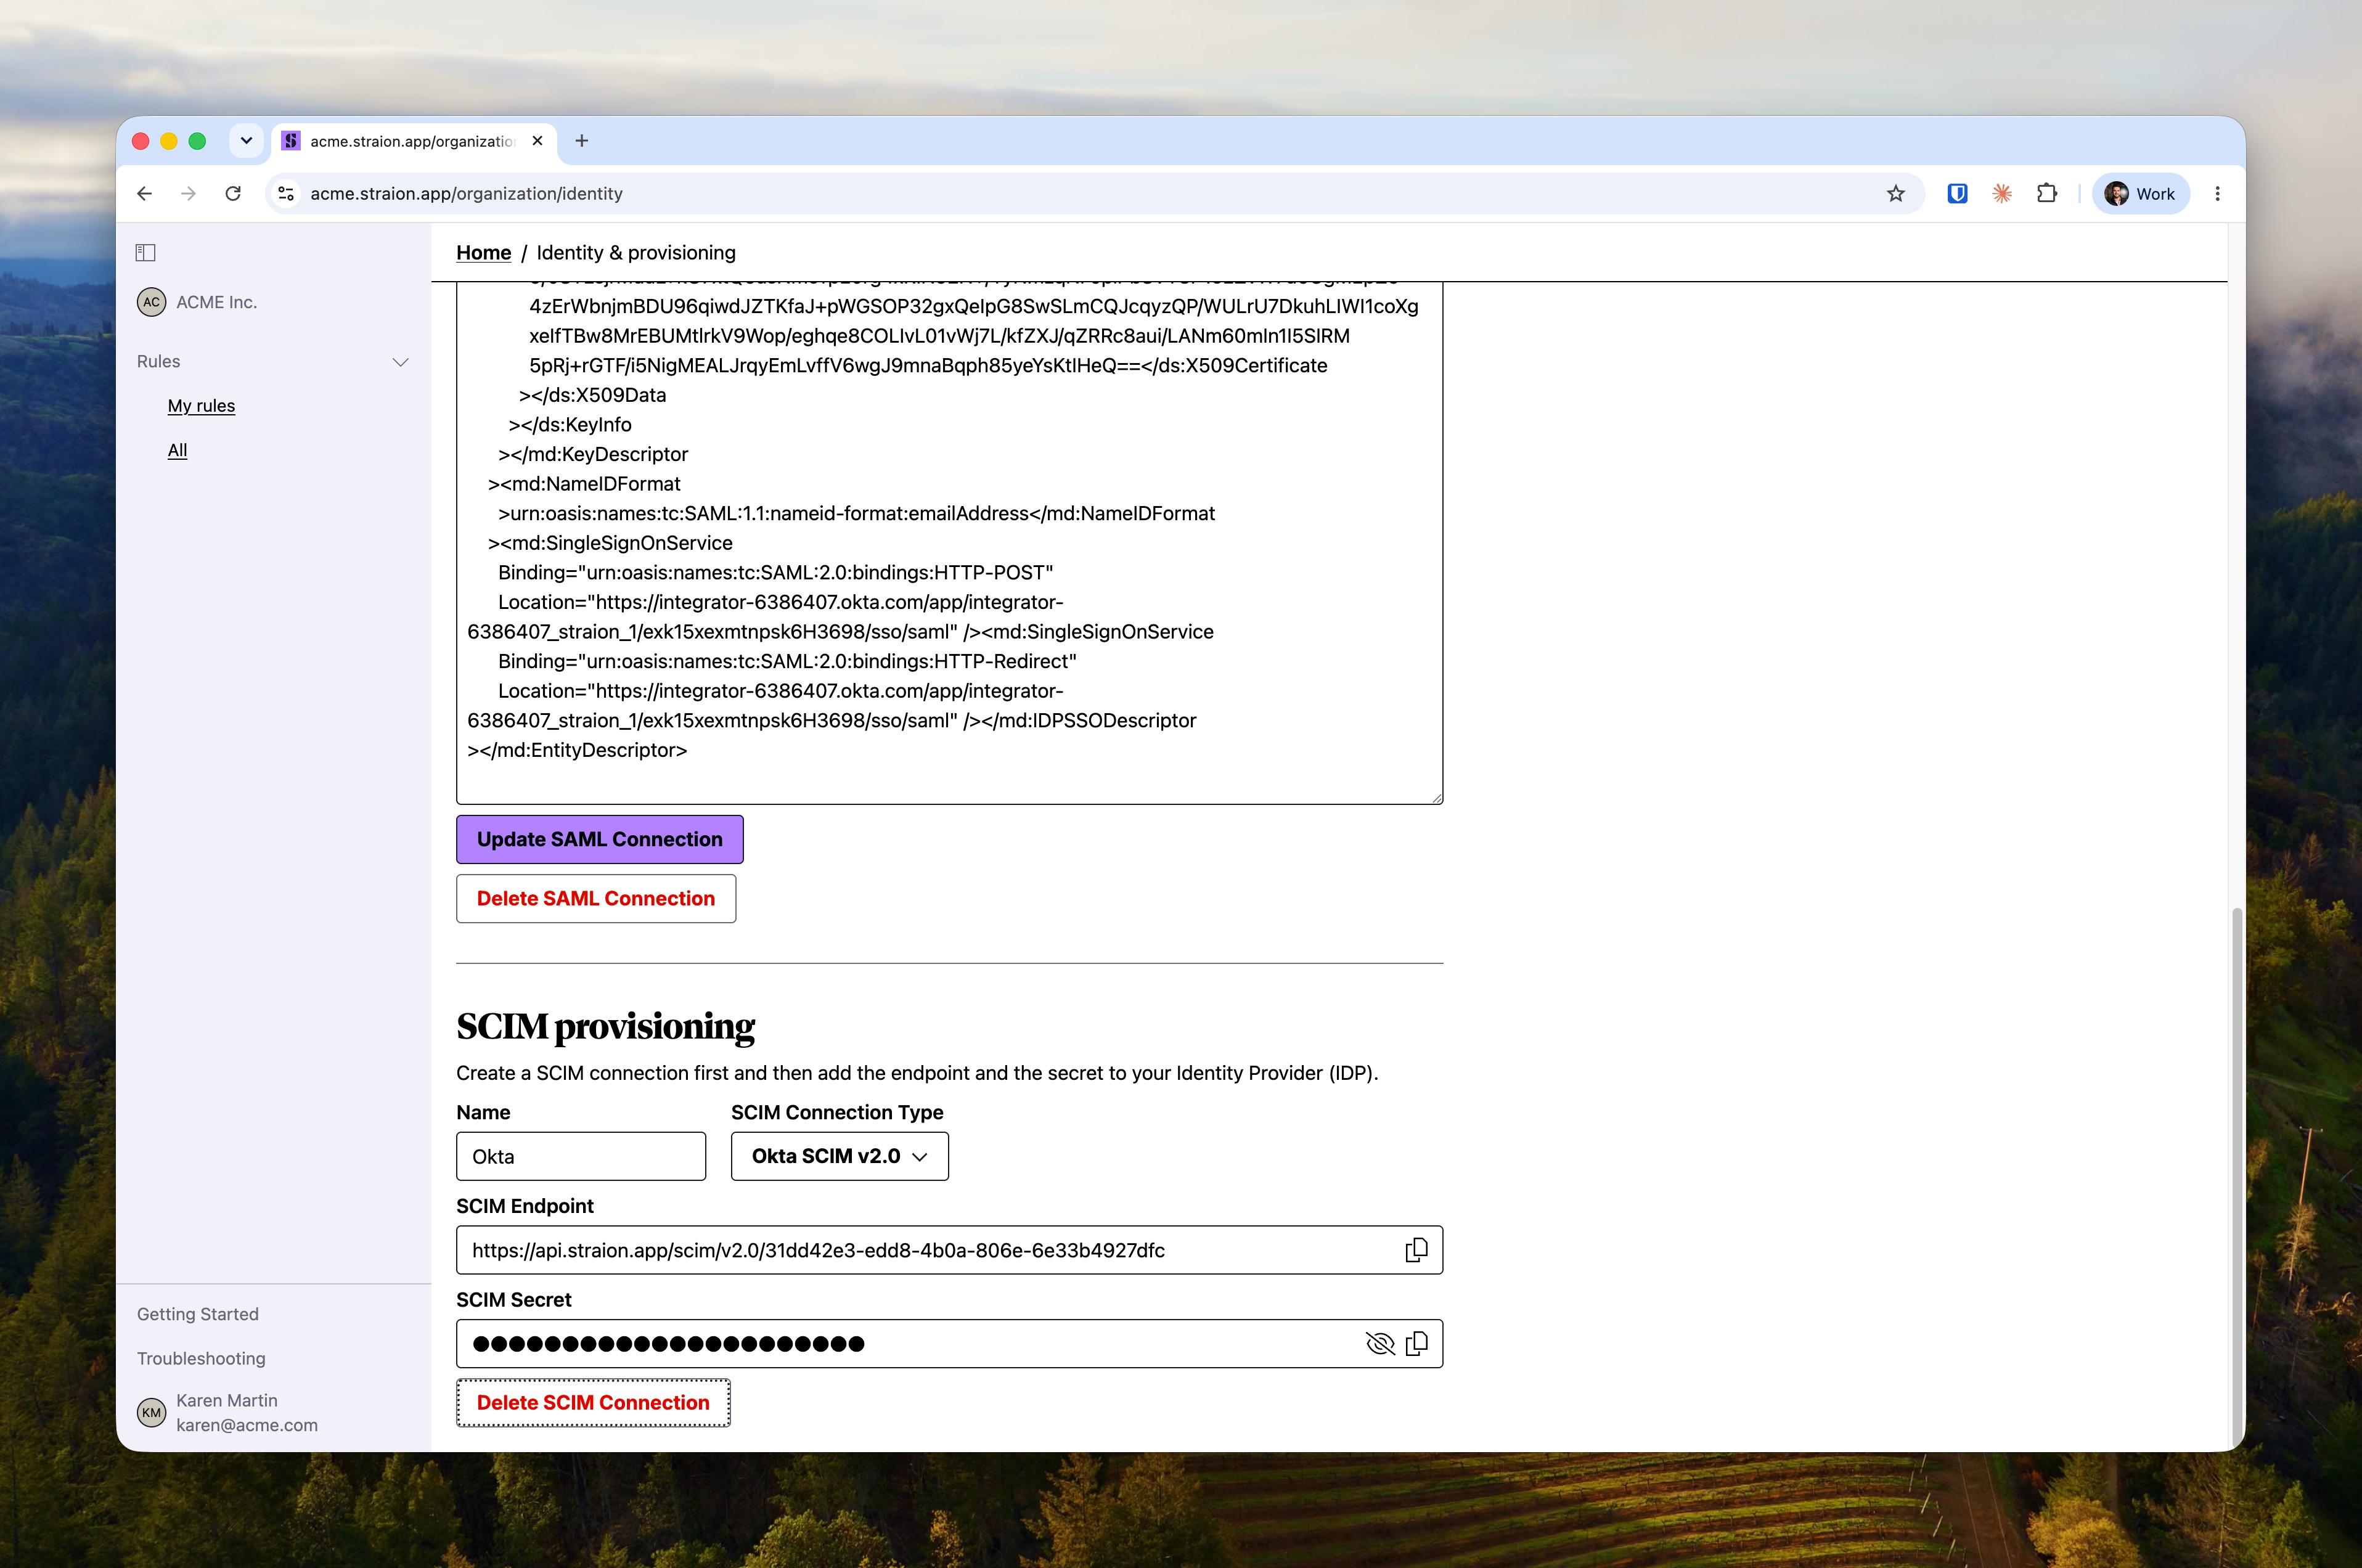Screen dimensions: 2362x1568
Task: Click the karen@acme.com email text
Action: click(x=247, y=1425)
